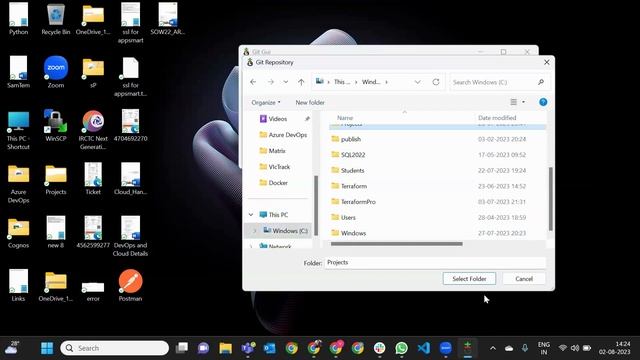Select Docker folder in navigation pane

pos(273,182)
